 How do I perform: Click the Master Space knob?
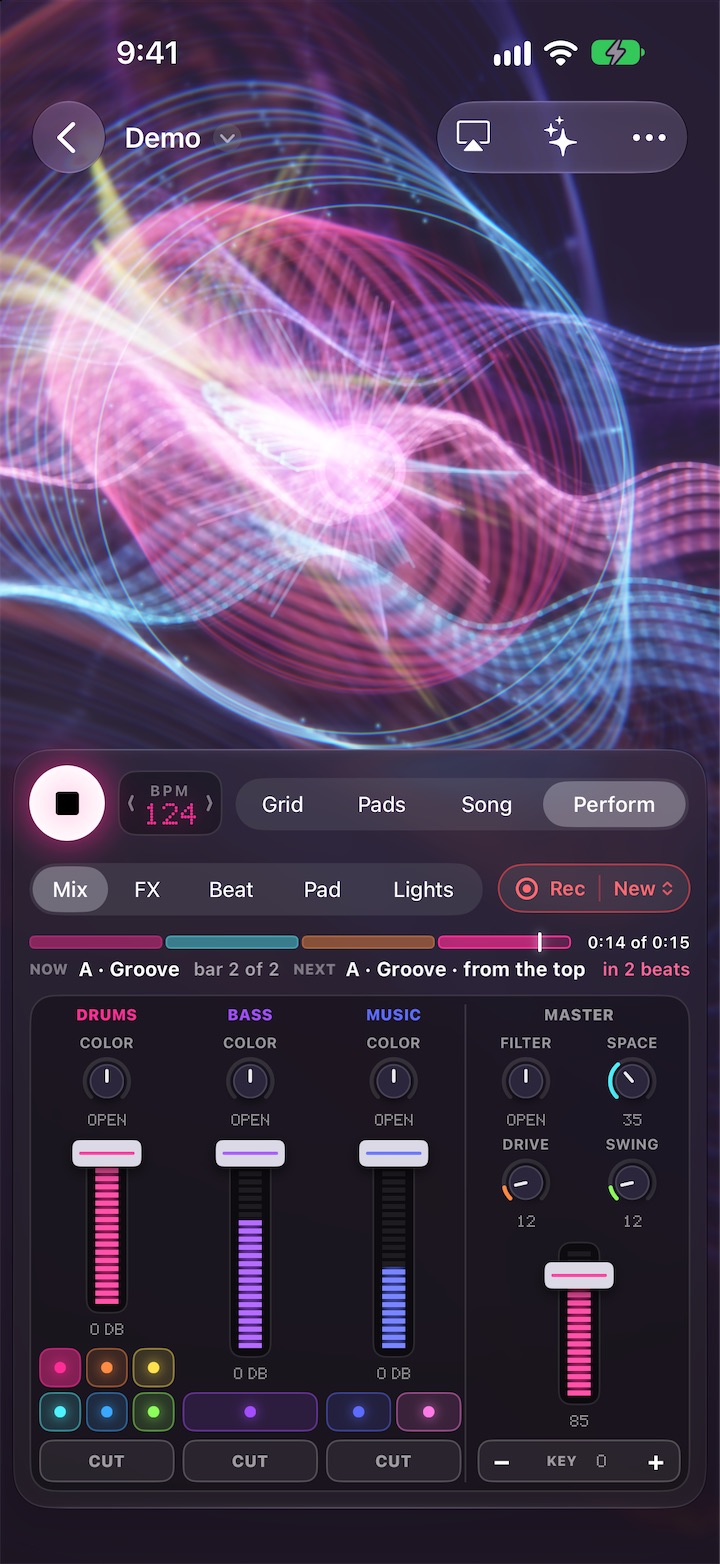point(632,1080)
